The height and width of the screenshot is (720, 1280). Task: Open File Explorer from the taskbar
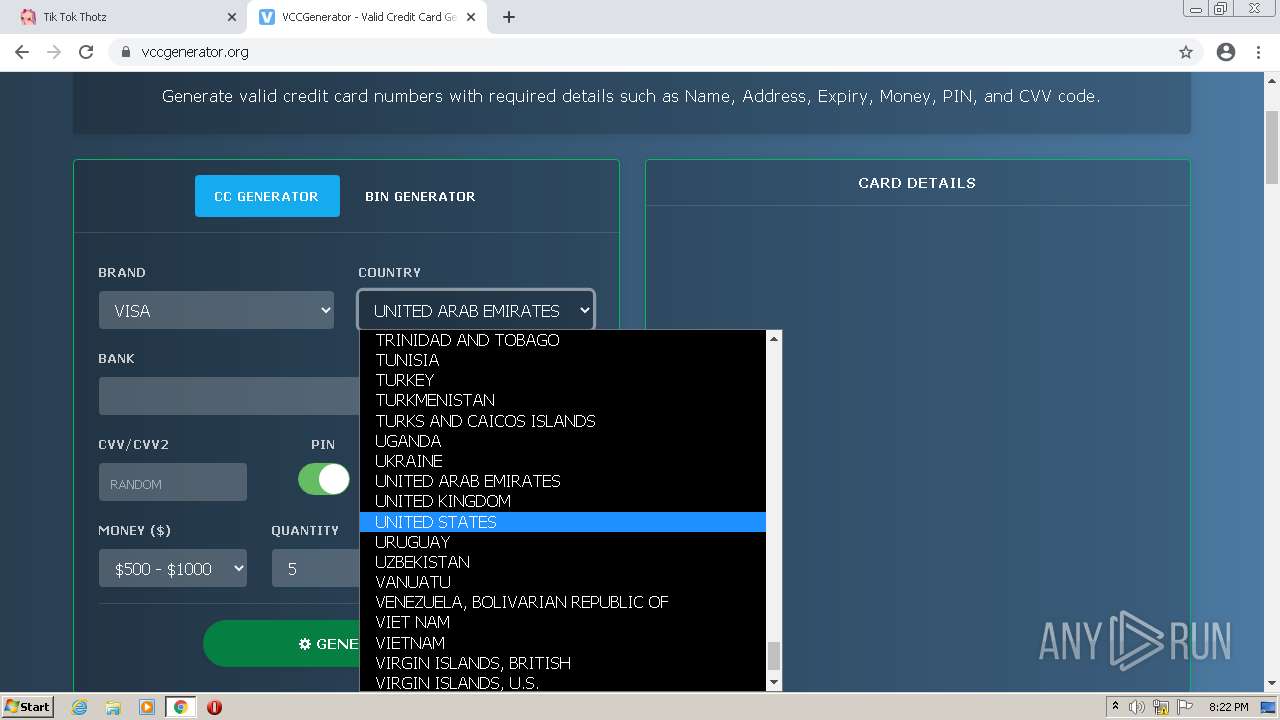point(113,707)
